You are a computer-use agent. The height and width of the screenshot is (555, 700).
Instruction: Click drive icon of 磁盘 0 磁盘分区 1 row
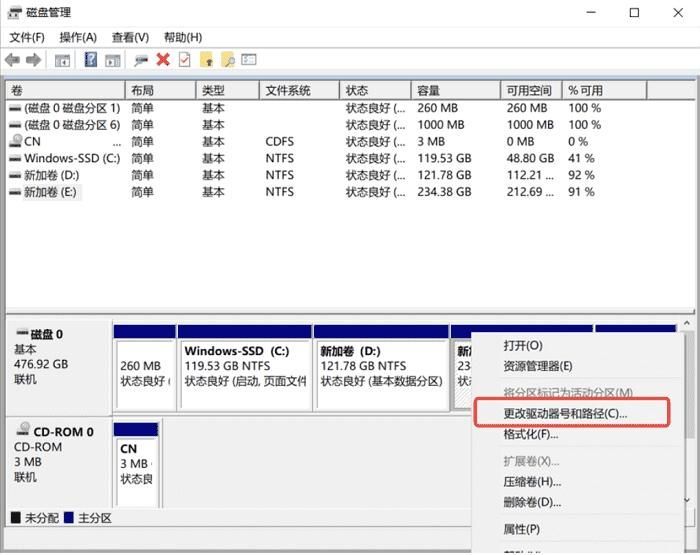[x=15, y=108]
